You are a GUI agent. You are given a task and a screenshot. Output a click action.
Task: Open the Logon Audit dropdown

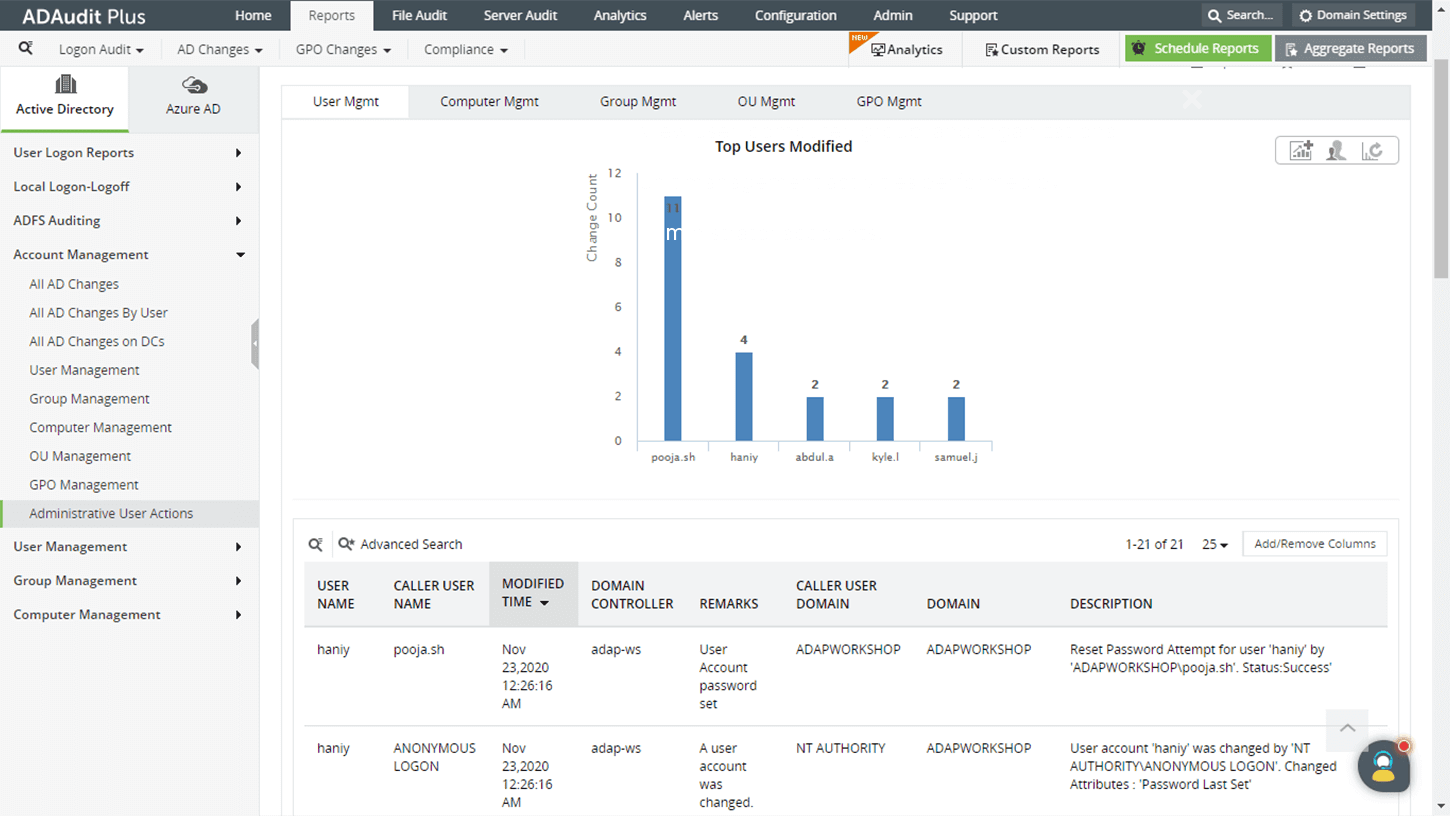tap(101, 49)
